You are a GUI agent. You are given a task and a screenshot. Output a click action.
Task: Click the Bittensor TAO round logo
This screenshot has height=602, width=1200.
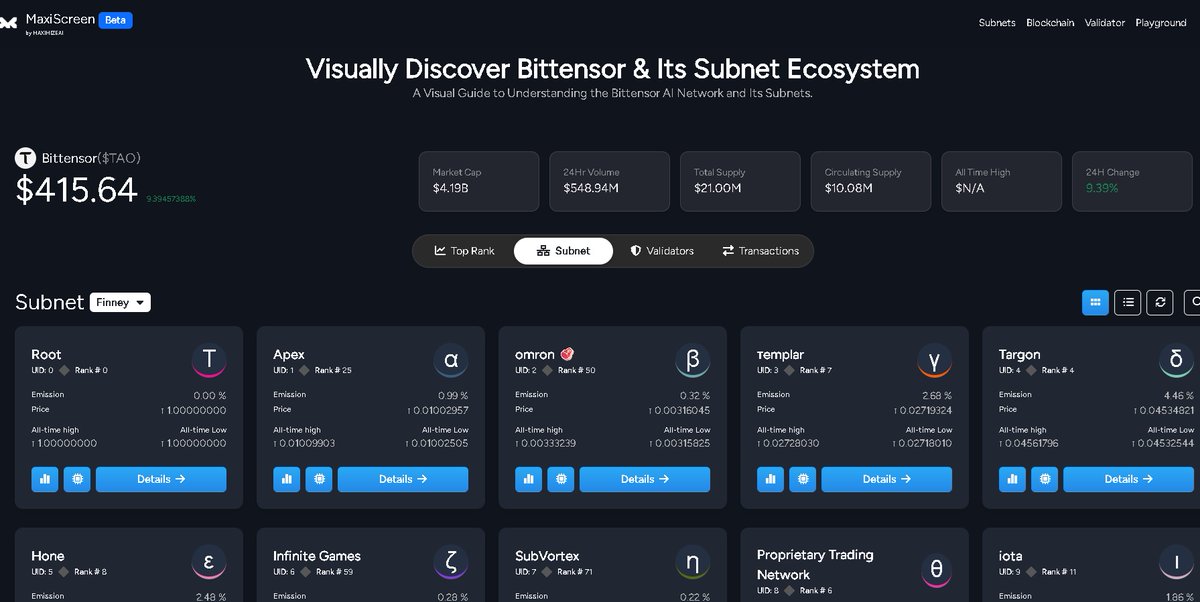coord(25,158)
